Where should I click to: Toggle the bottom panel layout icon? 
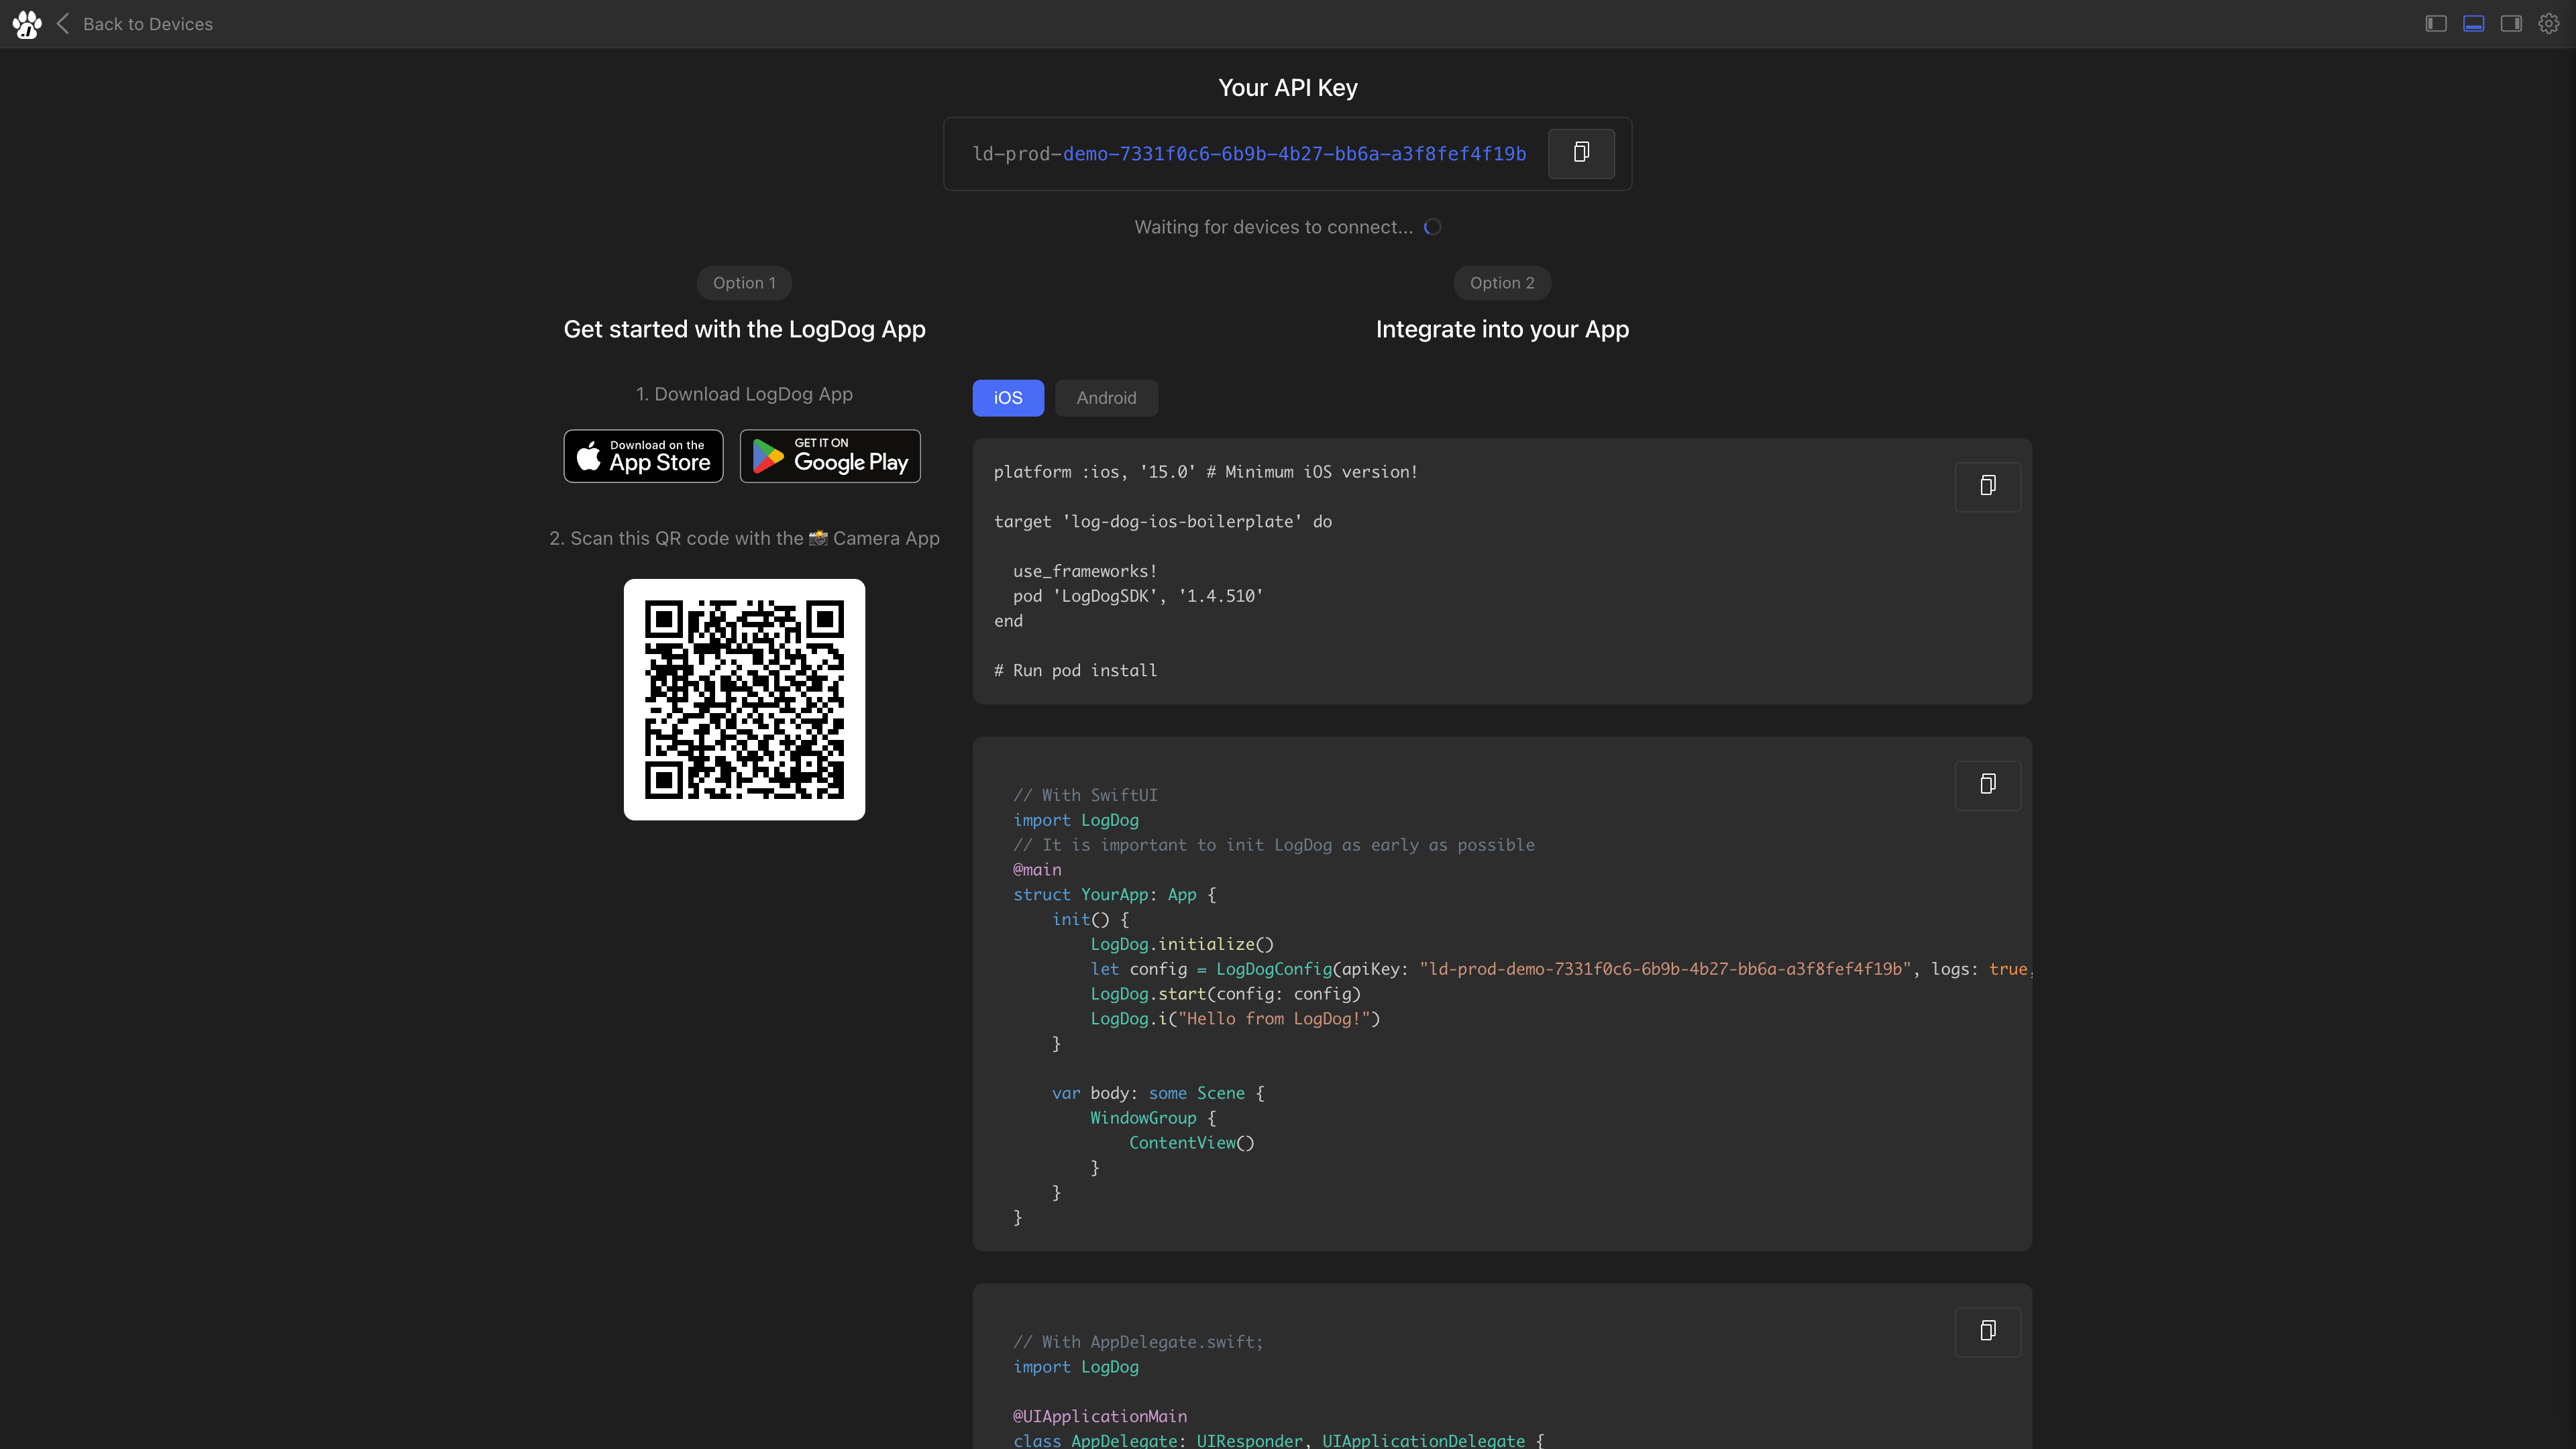pos(2473,23)
